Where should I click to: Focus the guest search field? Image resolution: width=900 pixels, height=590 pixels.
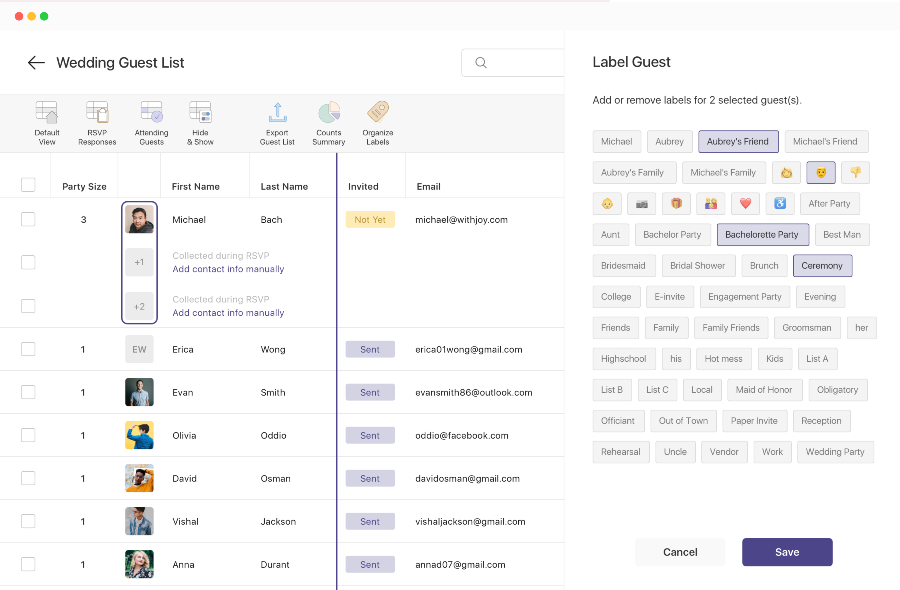(513, 63)
